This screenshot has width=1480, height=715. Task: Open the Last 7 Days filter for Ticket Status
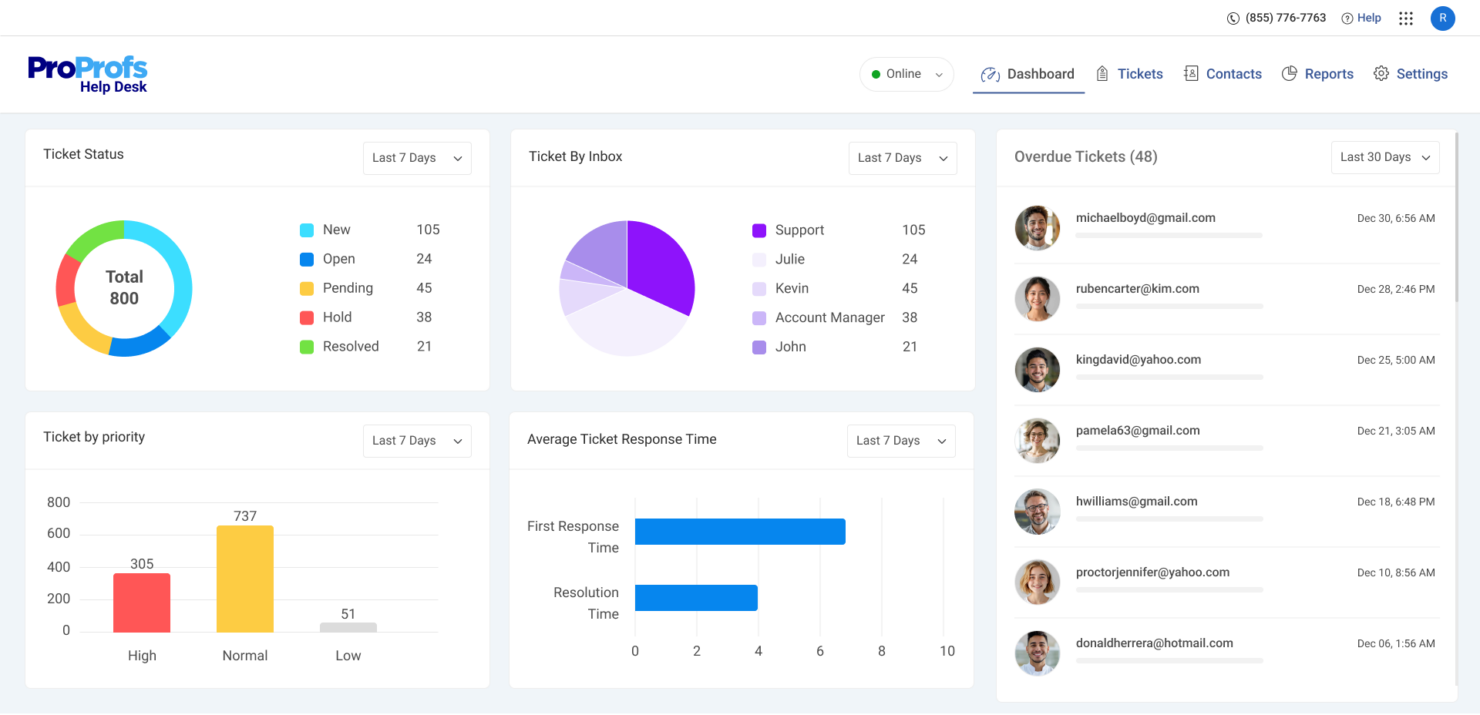tap(416, 157)
